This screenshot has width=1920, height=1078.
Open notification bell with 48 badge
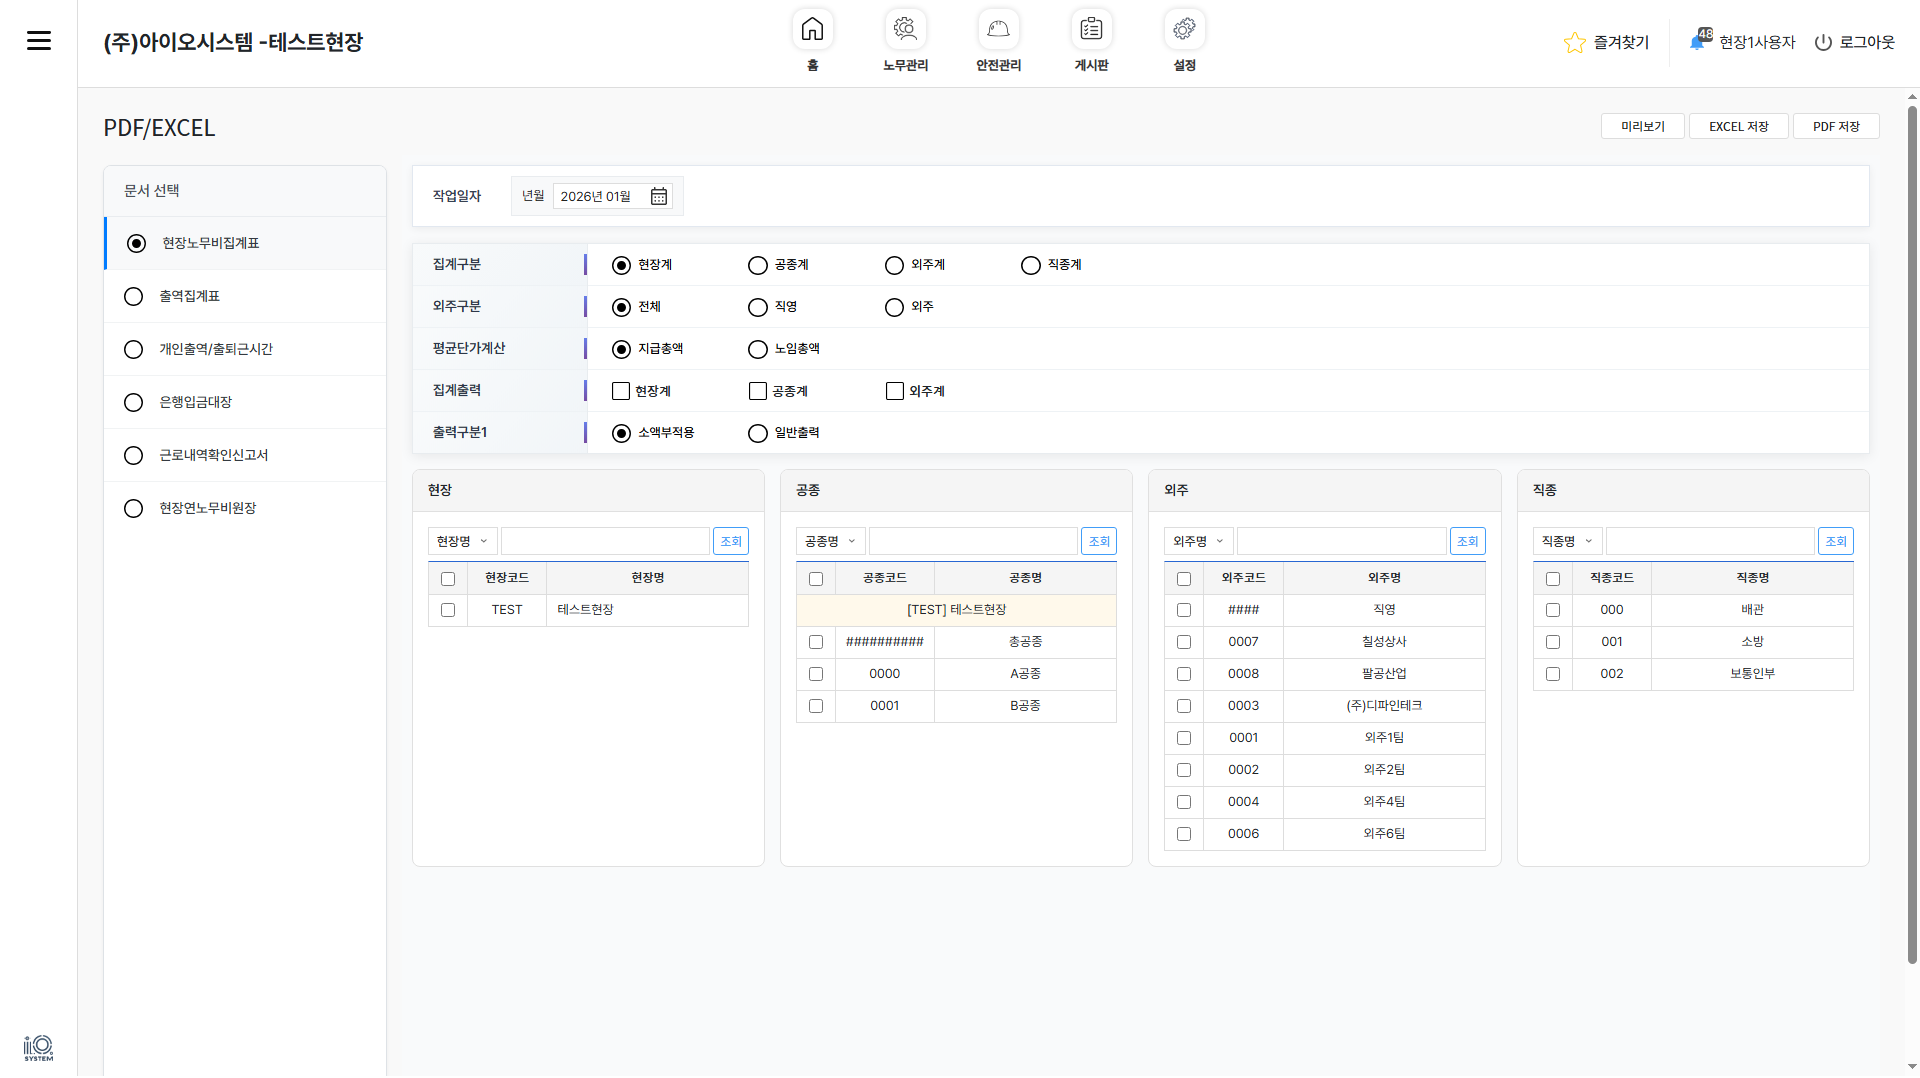coord(1699,41)
